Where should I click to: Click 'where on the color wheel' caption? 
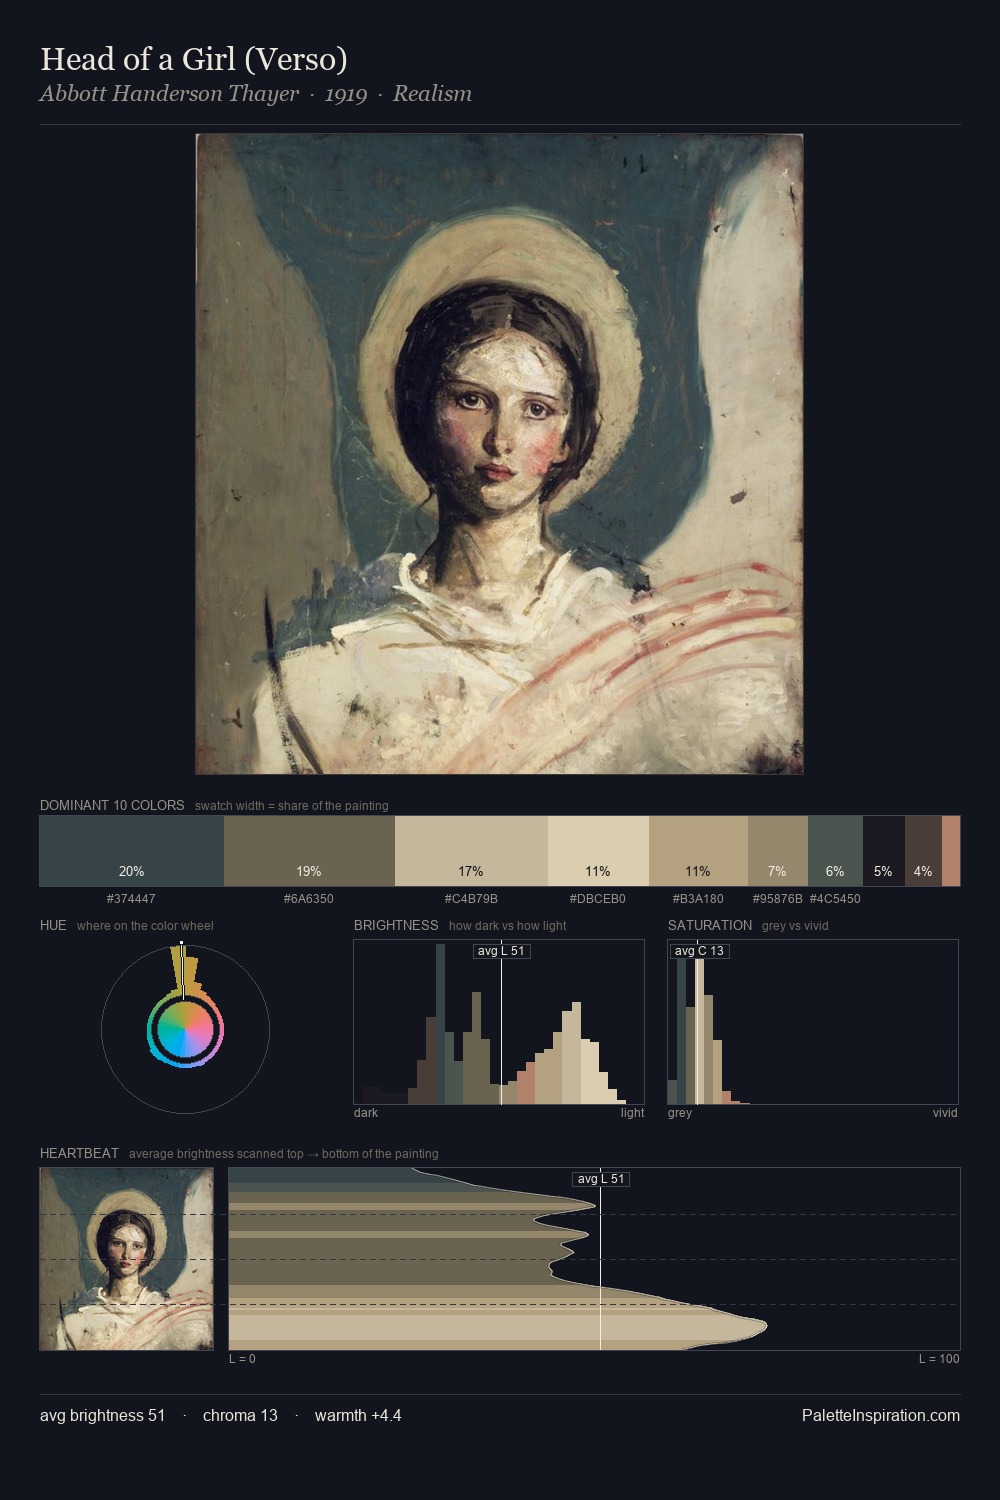145,926
